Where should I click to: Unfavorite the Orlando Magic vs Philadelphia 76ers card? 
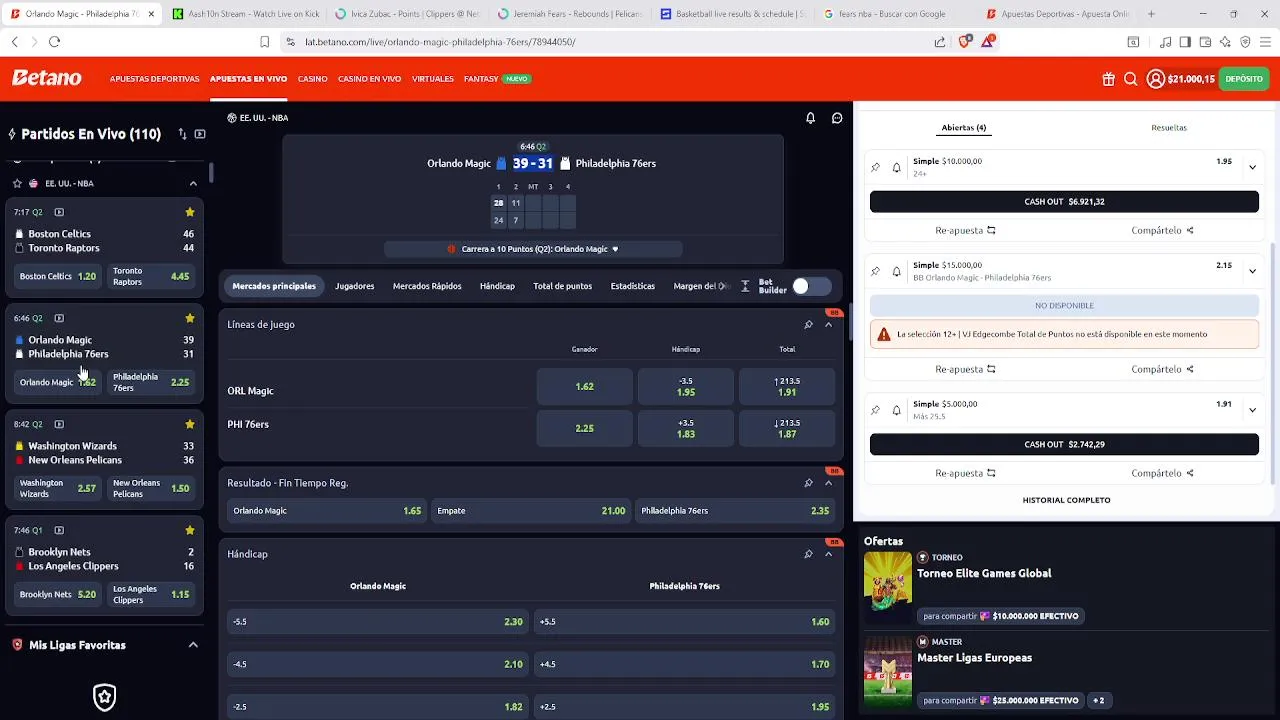click(x=190, y=318)
